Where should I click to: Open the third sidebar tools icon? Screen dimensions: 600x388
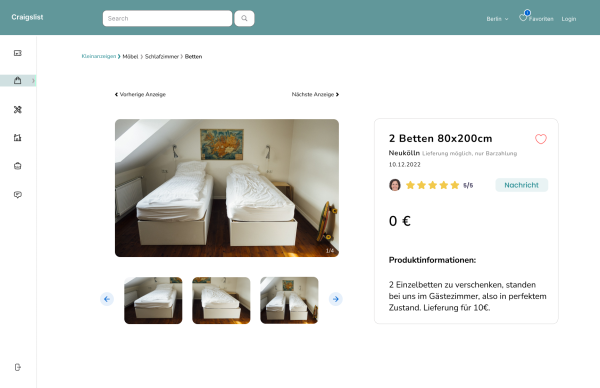(x=18, y=109)
